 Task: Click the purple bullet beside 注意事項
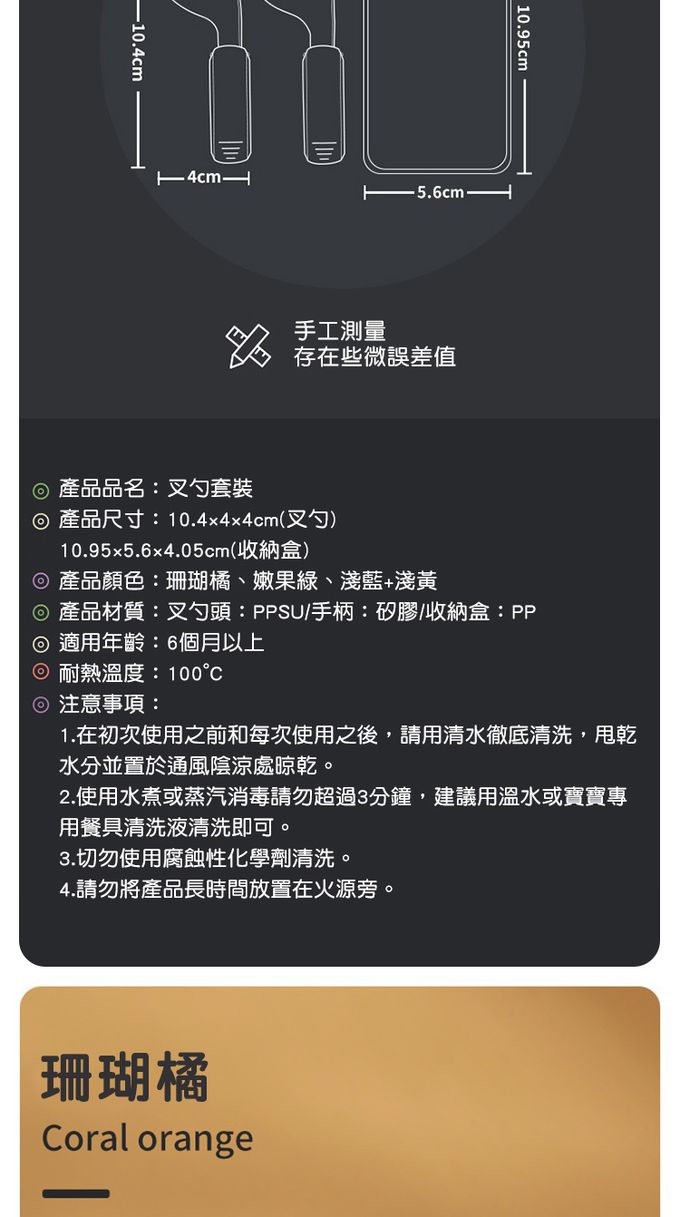[x=40, y=704]
